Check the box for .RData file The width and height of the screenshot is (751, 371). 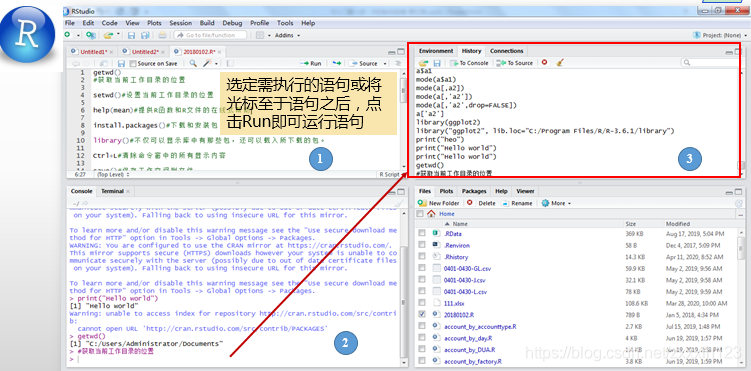[421, 233]
